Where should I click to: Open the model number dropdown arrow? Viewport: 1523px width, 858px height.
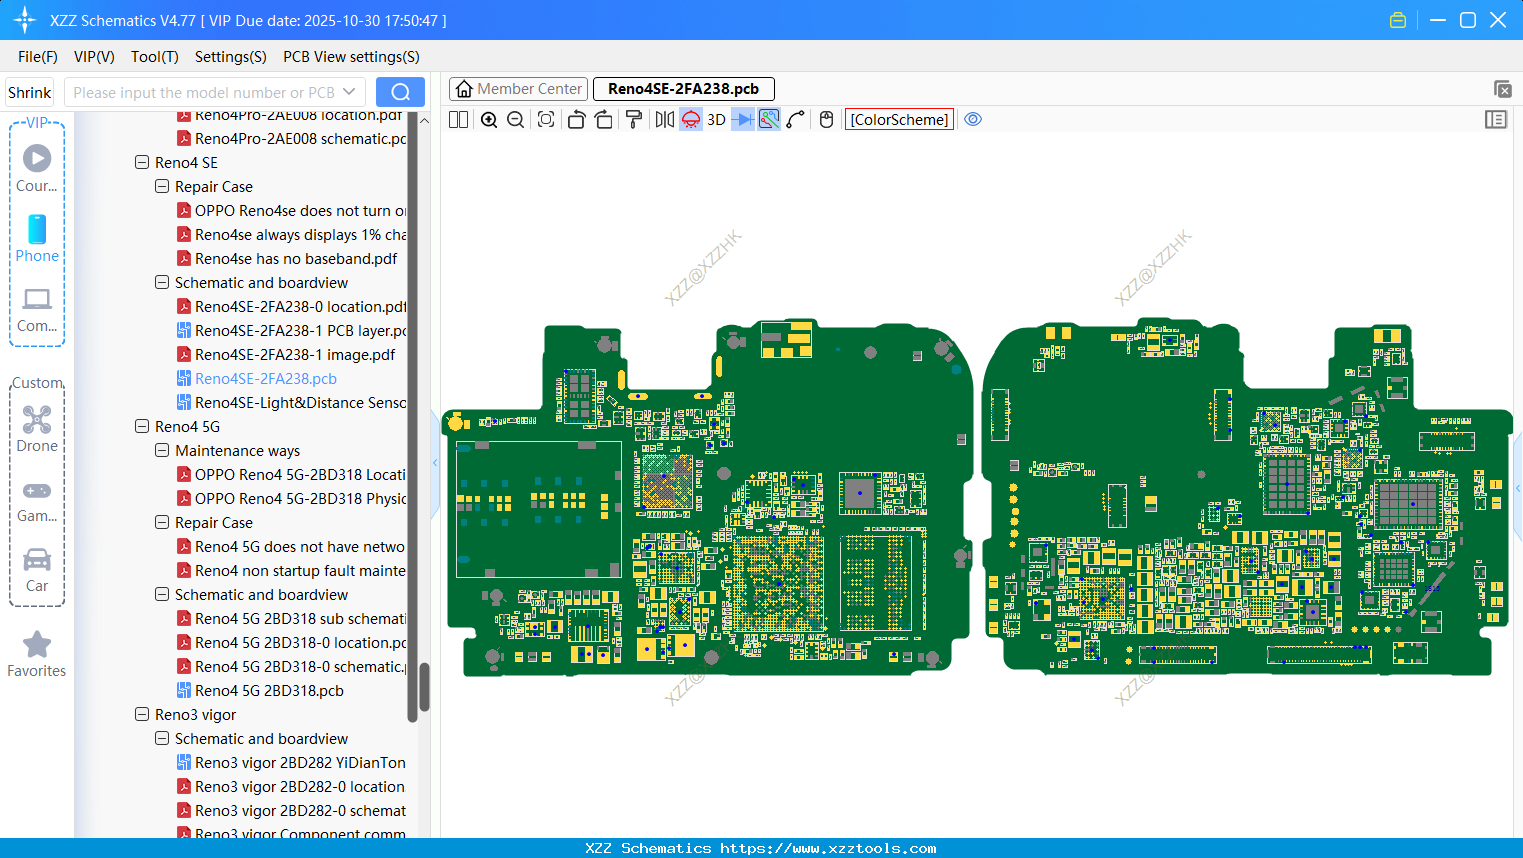pyautogui.click(x=349, y=92)
